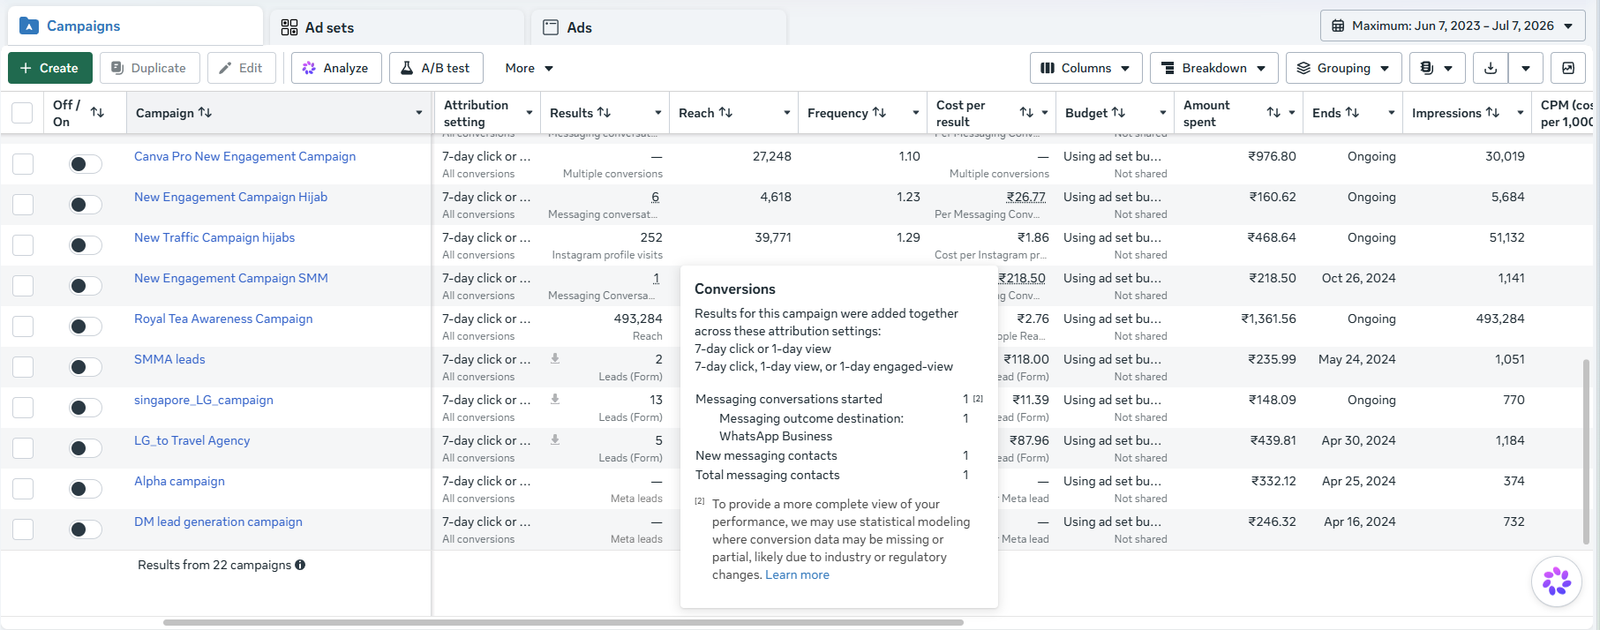Sort the table by Reach
This screenshot has height=630, width=1600.
click(x=726, y=113)
